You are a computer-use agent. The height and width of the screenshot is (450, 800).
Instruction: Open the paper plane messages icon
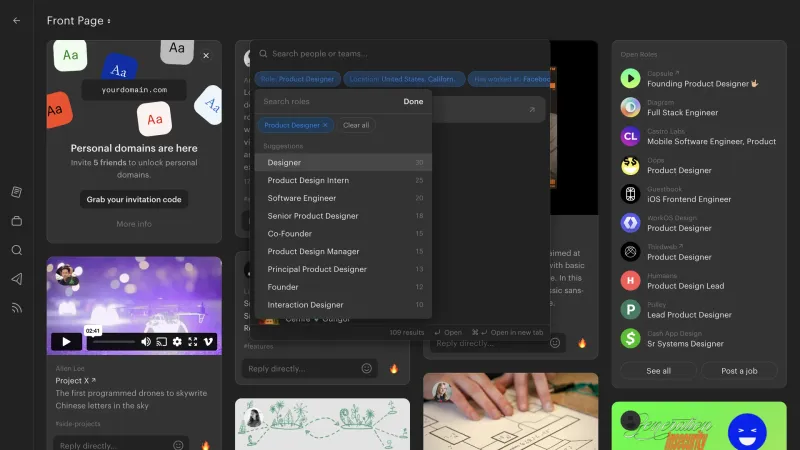16,279
